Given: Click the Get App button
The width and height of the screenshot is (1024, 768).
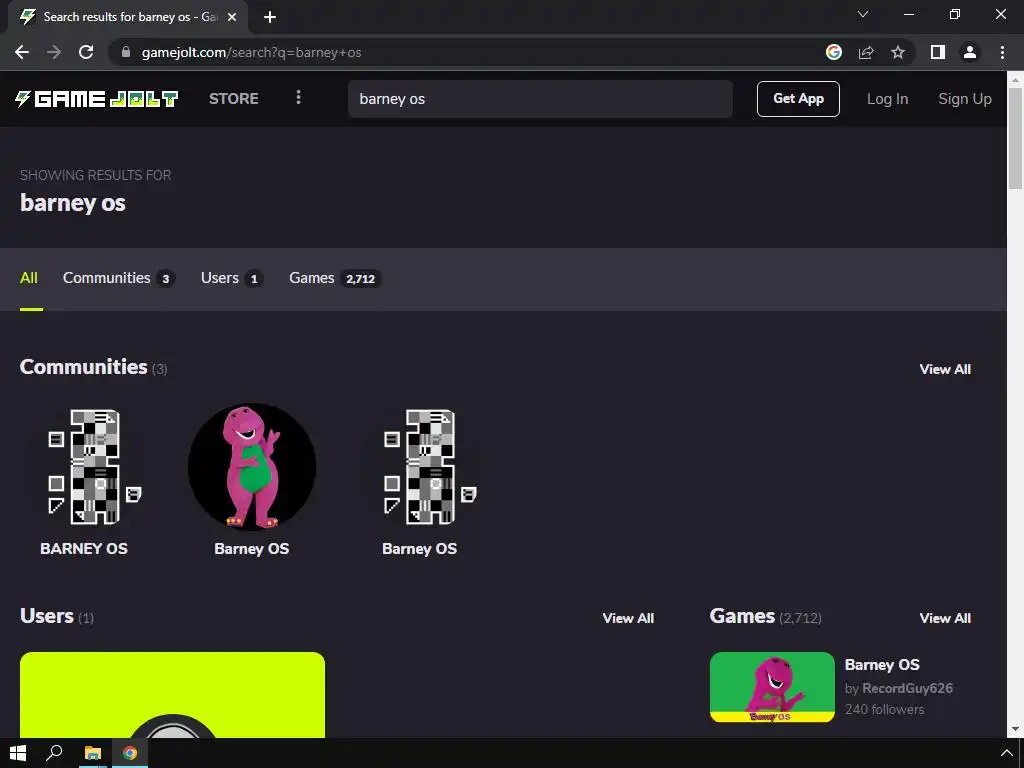Looking at the screenshot, I should [798, 99].
